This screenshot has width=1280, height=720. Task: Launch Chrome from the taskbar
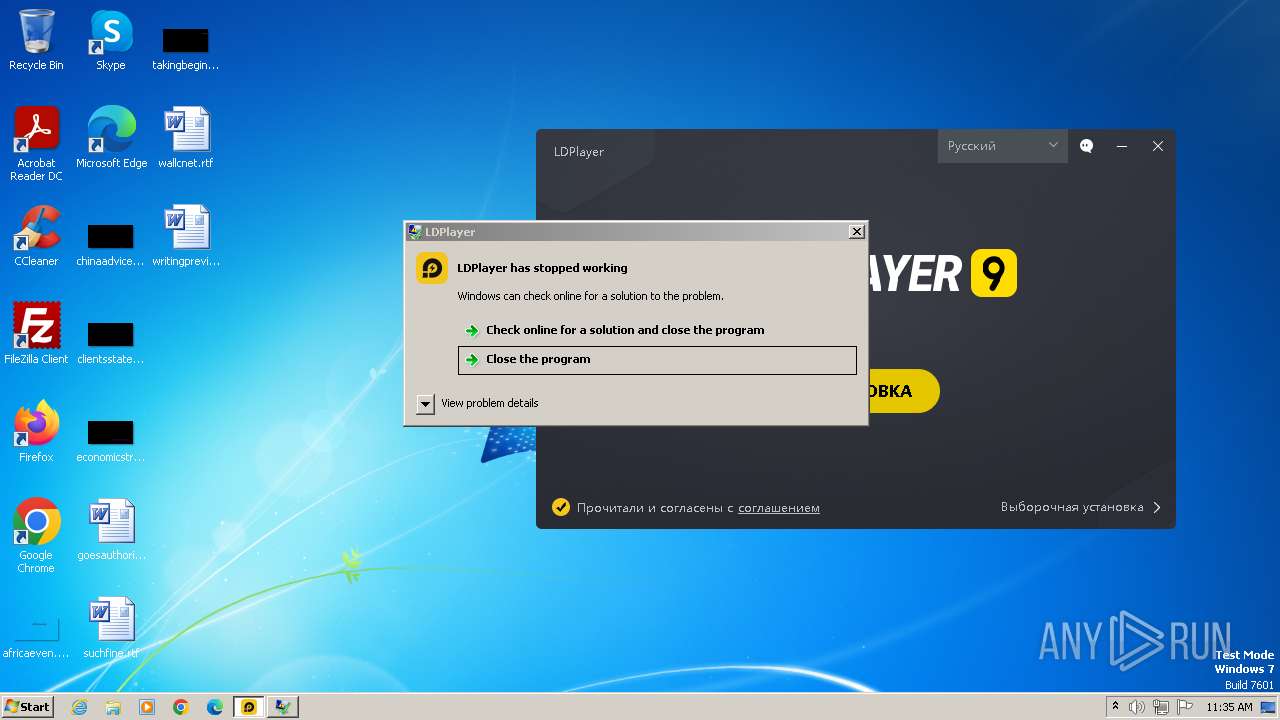pos(181,707)
